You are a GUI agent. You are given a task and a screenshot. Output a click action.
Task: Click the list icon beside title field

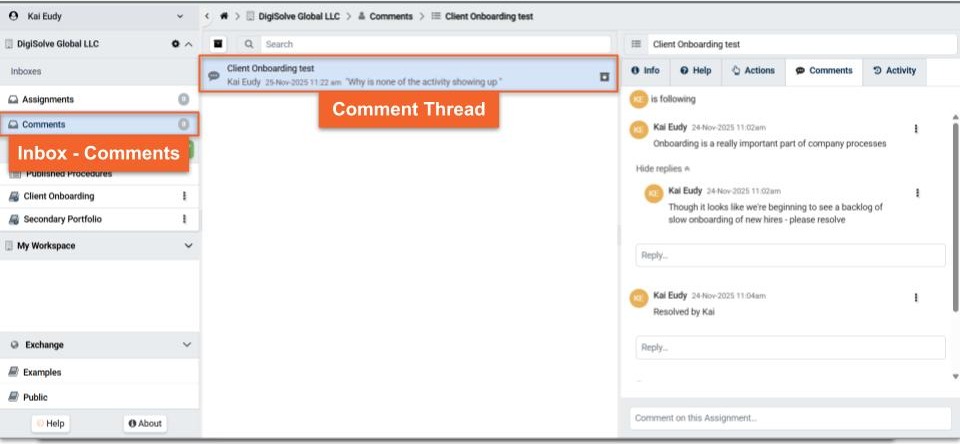pos(636,44)
